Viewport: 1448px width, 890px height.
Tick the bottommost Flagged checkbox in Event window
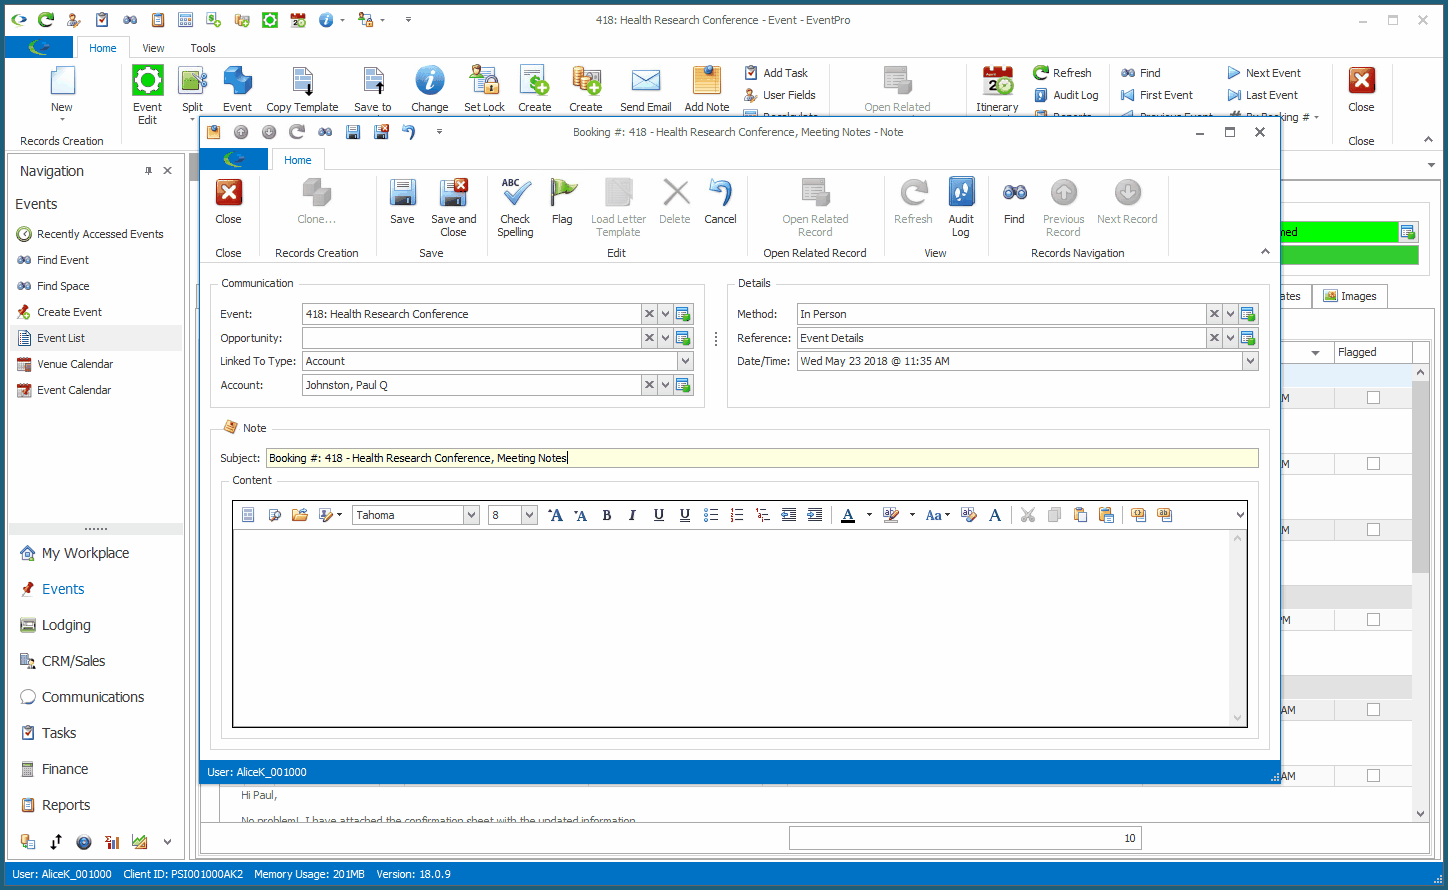click(x=1373, y=776)
